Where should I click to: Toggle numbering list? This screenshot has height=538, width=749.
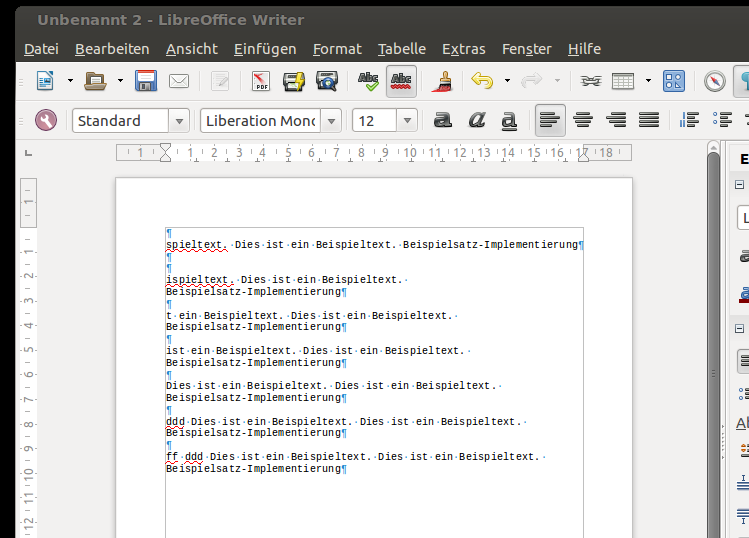pos(689,120)
